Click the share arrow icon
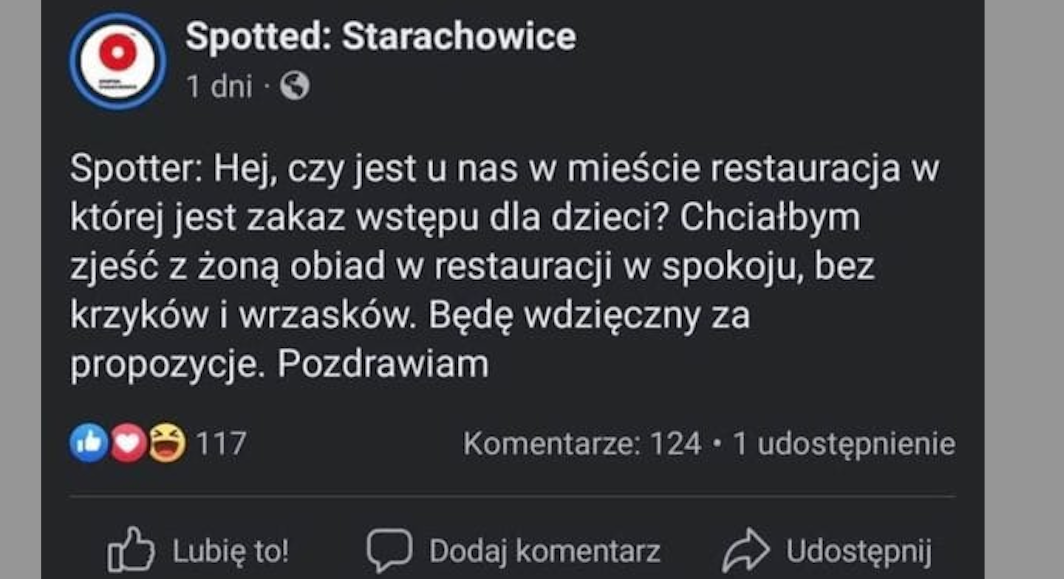This screenshot has width=1064, height=579. (745, 551)
